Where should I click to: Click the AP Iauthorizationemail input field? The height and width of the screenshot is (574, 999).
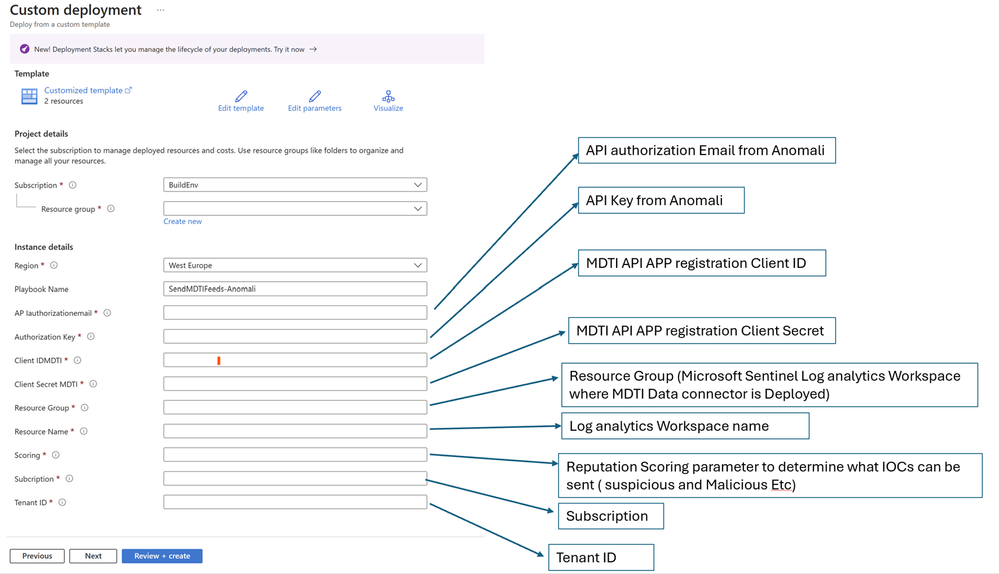[295, 312]
